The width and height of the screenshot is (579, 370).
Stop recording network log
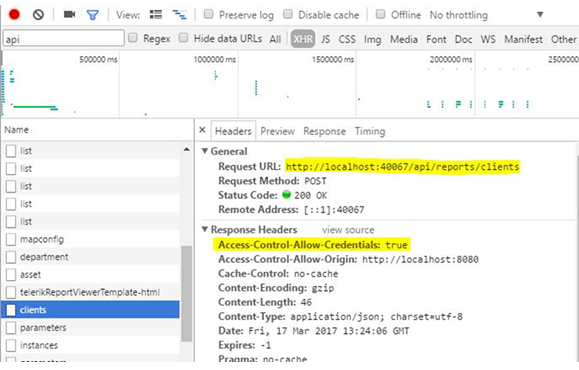(14, 14)
